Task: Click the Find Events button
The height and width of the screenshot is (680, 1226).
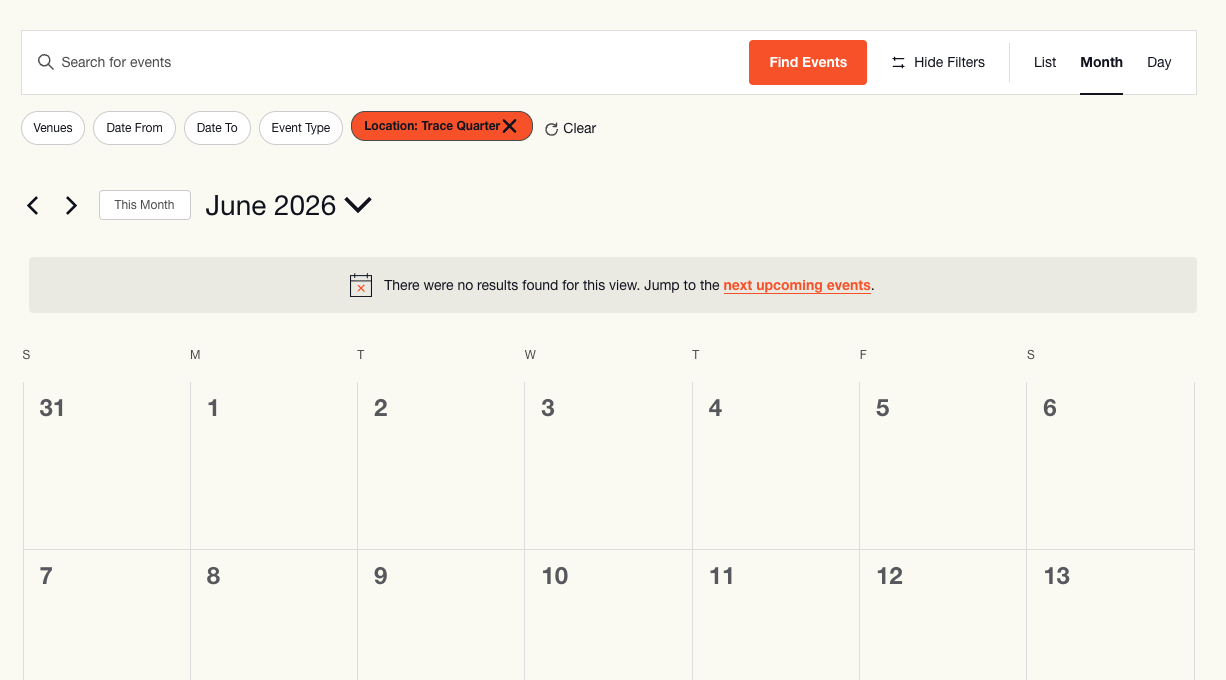Action: tap(808, 62)
